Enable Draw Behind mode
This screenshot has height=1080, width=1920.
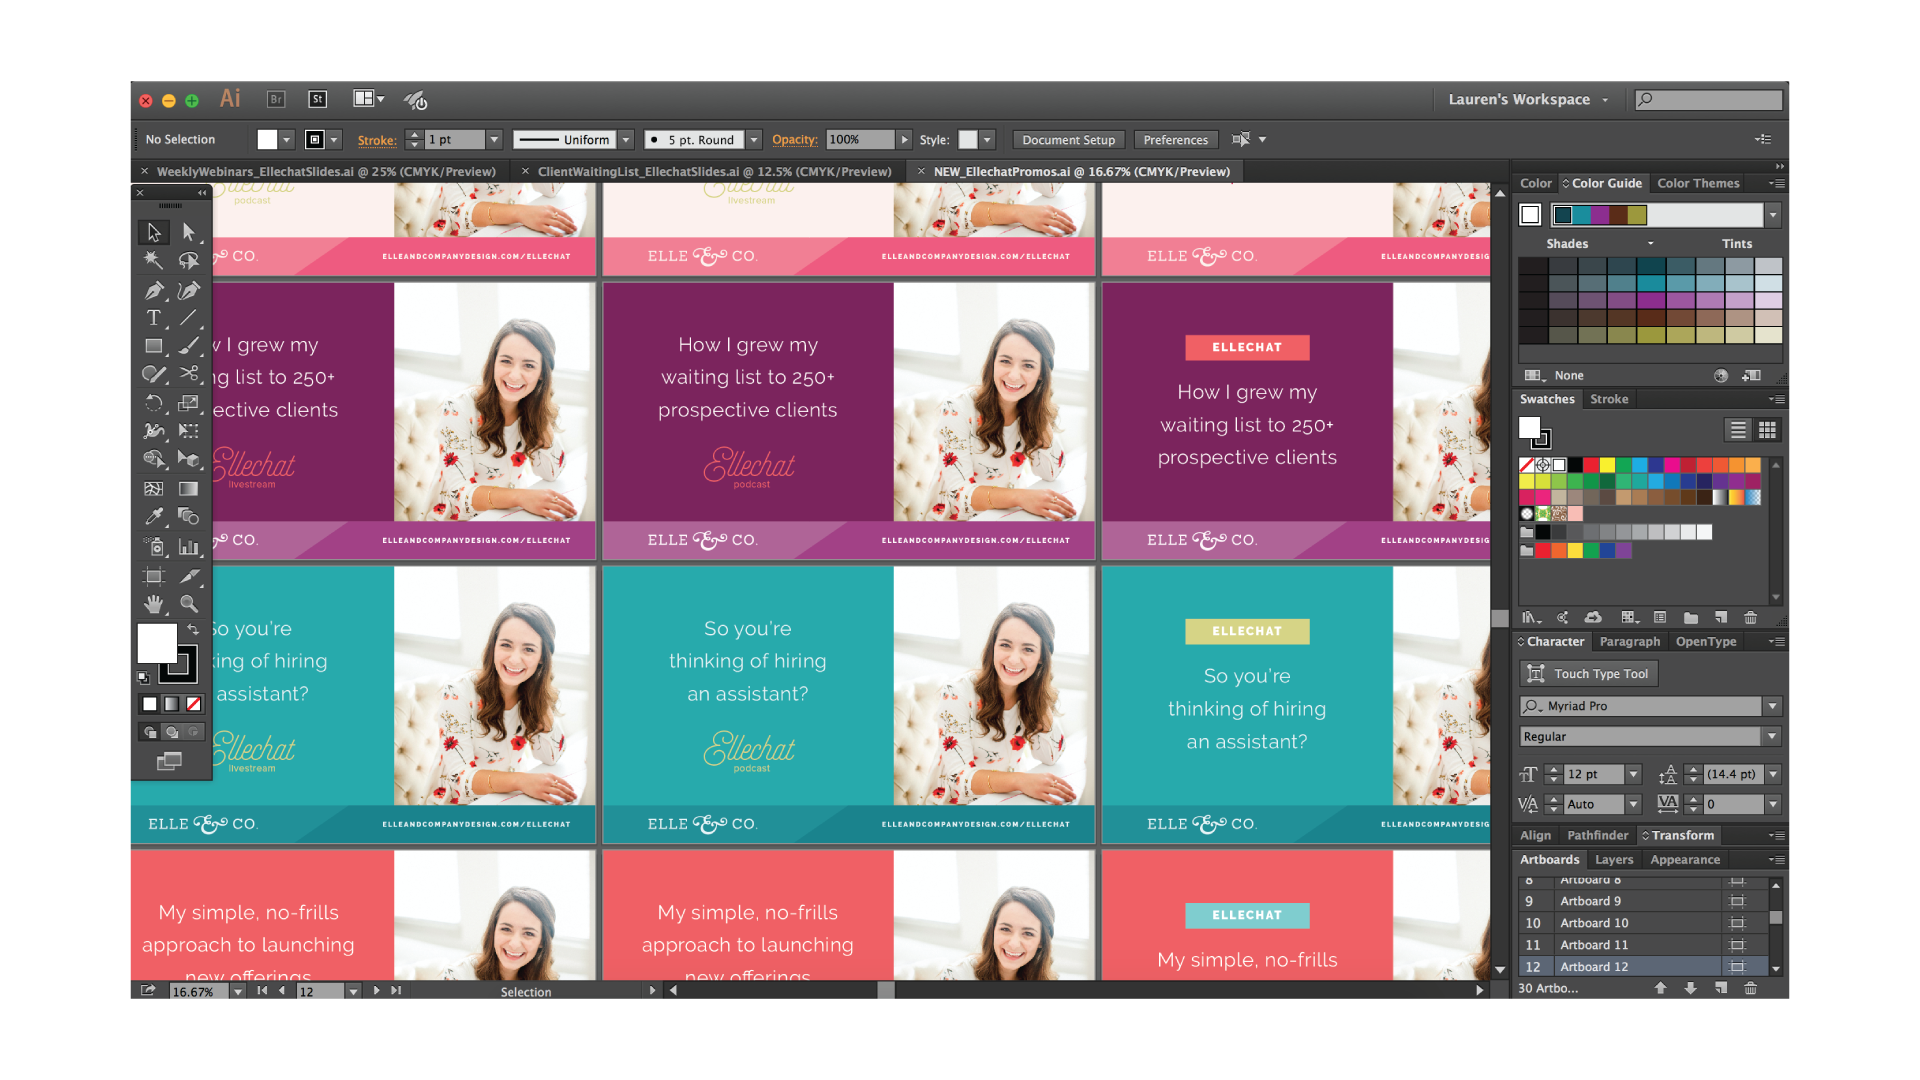pos(172,732)
